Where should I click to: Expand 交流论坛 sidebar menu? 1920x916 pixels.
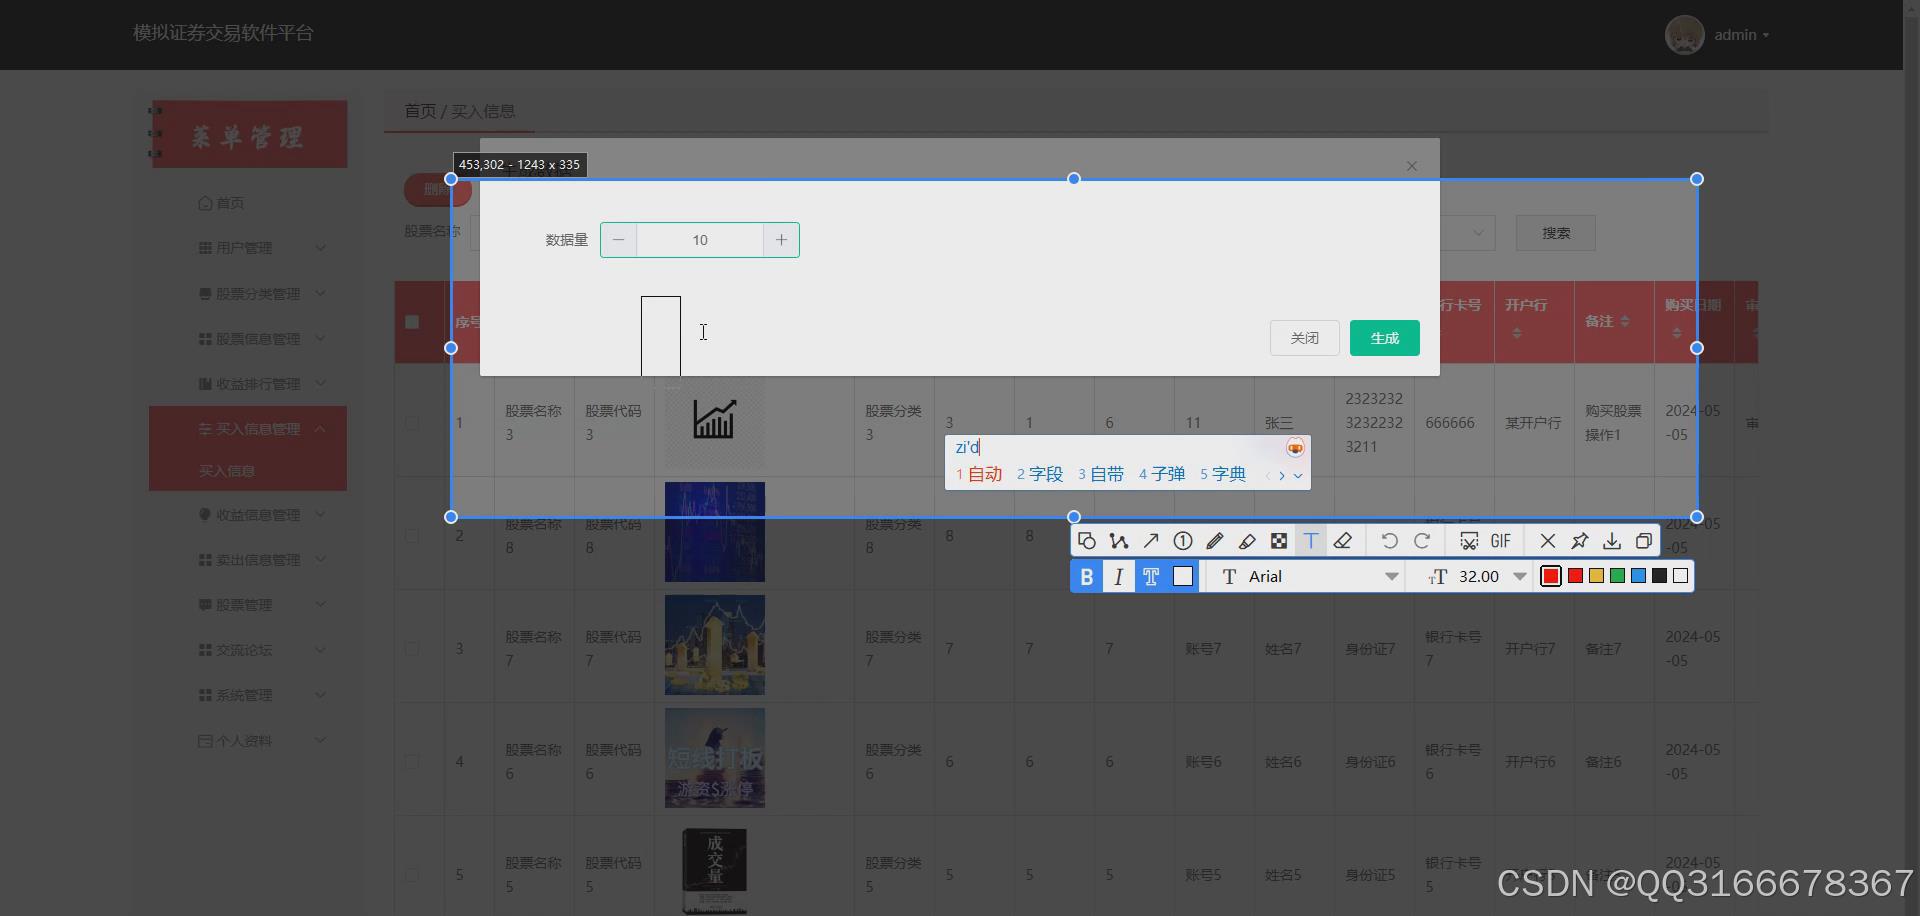pos(248,650)
